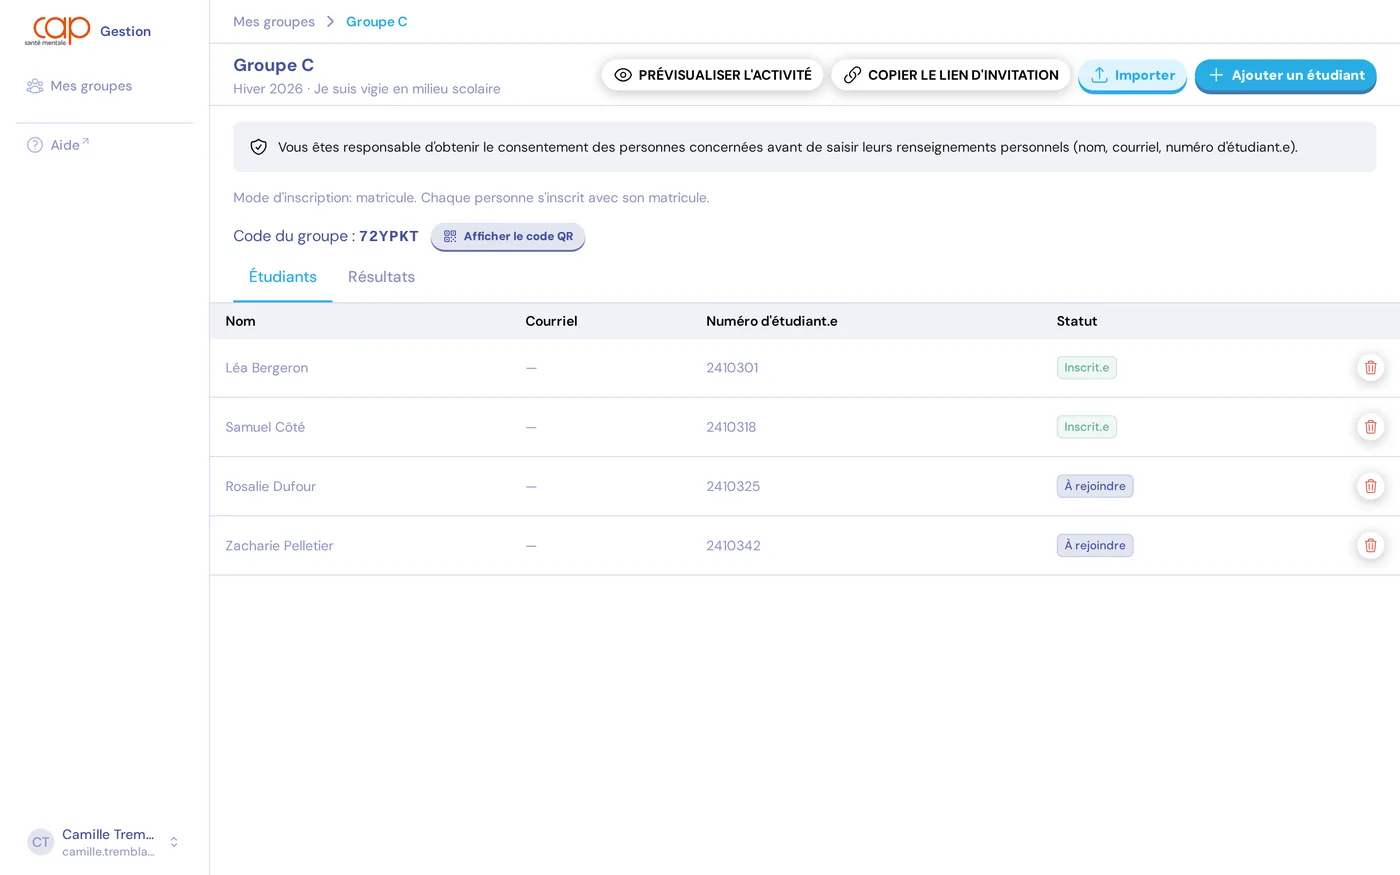Delete student Léa Bergeron with trash icon
This screenshot has width=1400, height=875.
click(x=1370, y=368)
